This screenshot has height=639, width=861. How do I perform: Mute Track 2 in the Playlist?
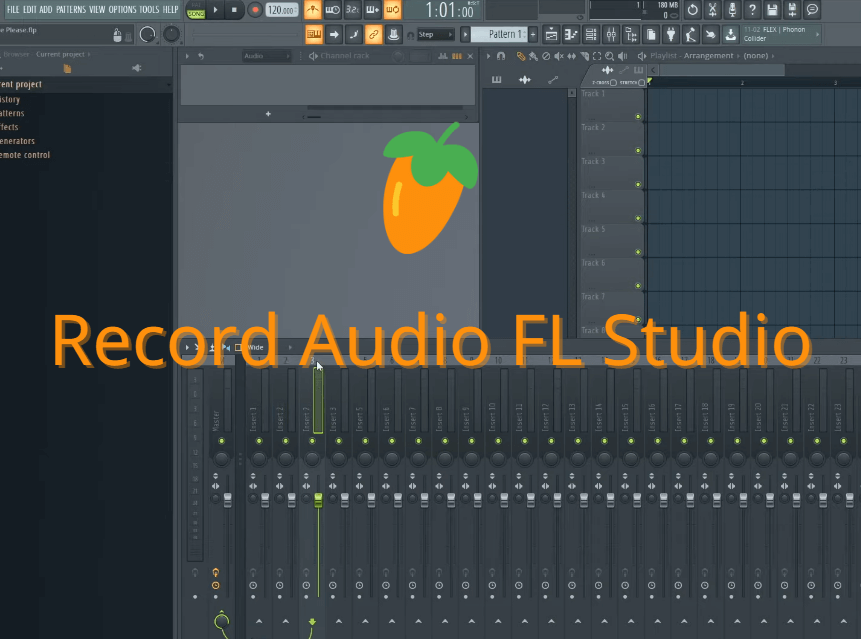638,150
